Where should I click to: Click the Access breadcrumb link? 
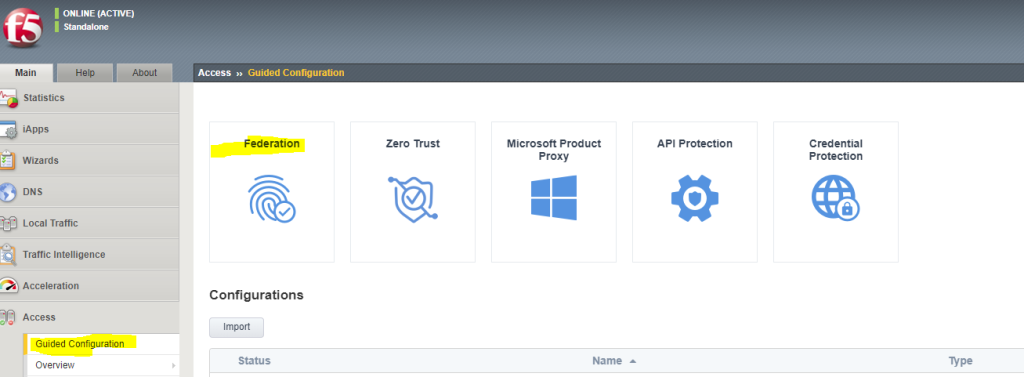point(214,73)
